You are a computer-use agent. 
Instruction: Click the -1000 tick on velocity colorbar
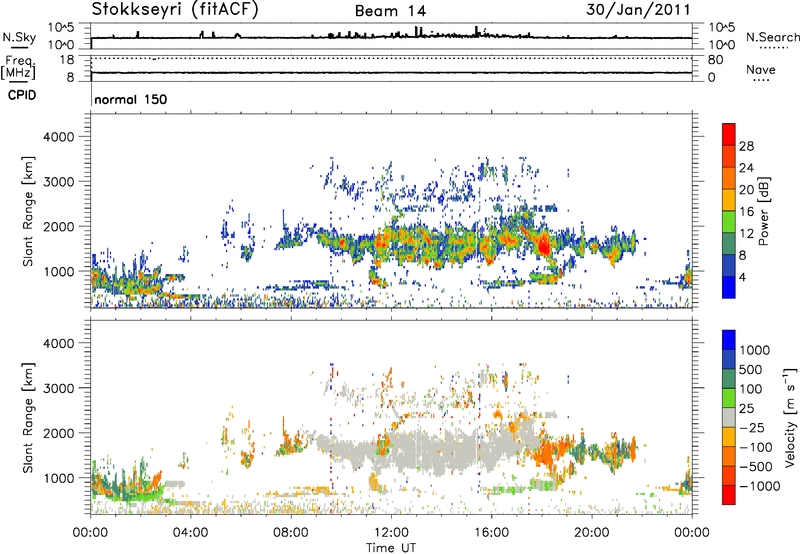pos(759,486)
